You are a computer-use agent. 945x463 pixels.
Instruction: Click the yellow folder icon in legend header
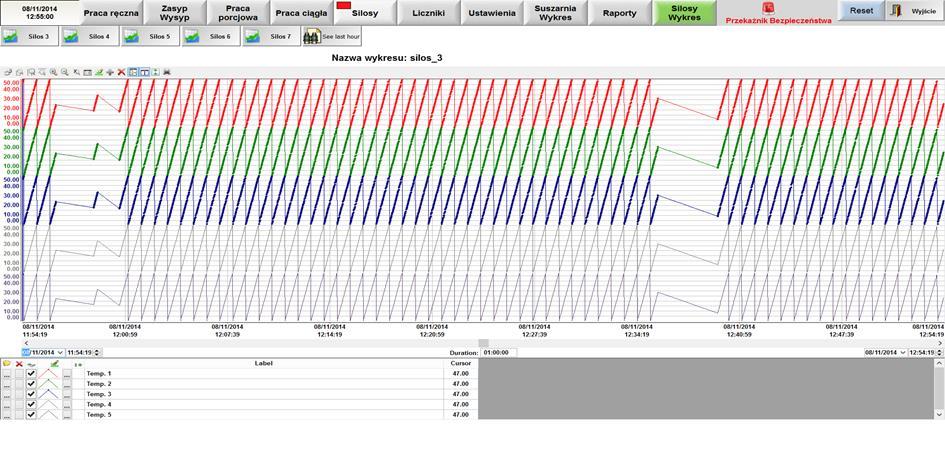[x=7, y=364]
